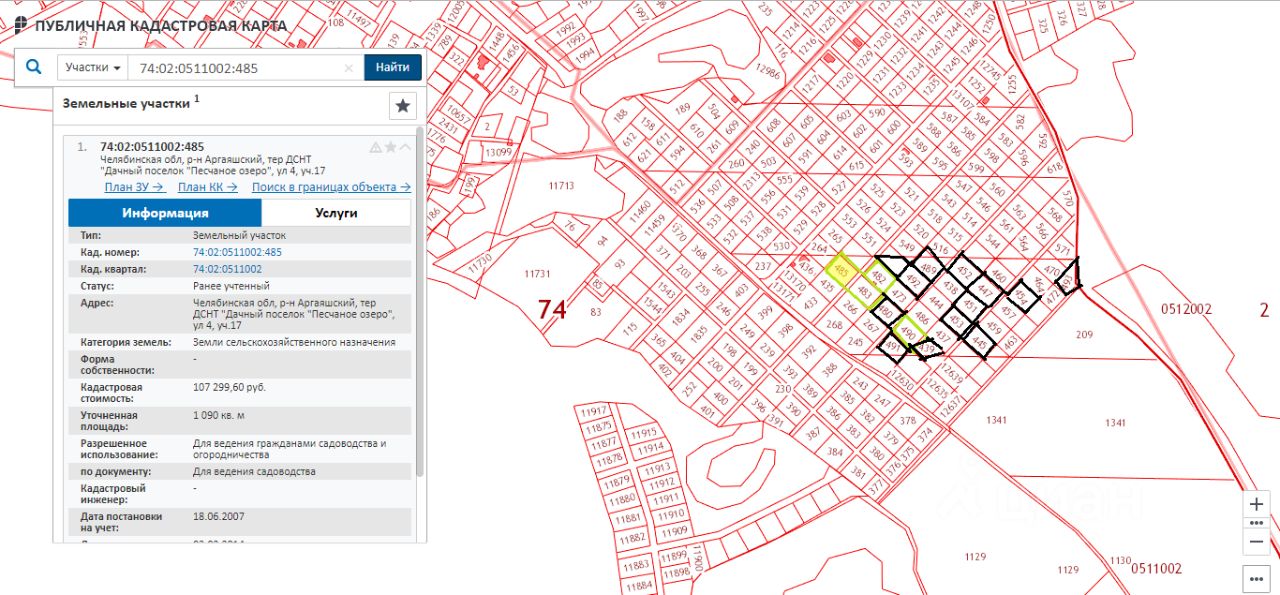Add the result to favorites via its small star

point(391,147)
